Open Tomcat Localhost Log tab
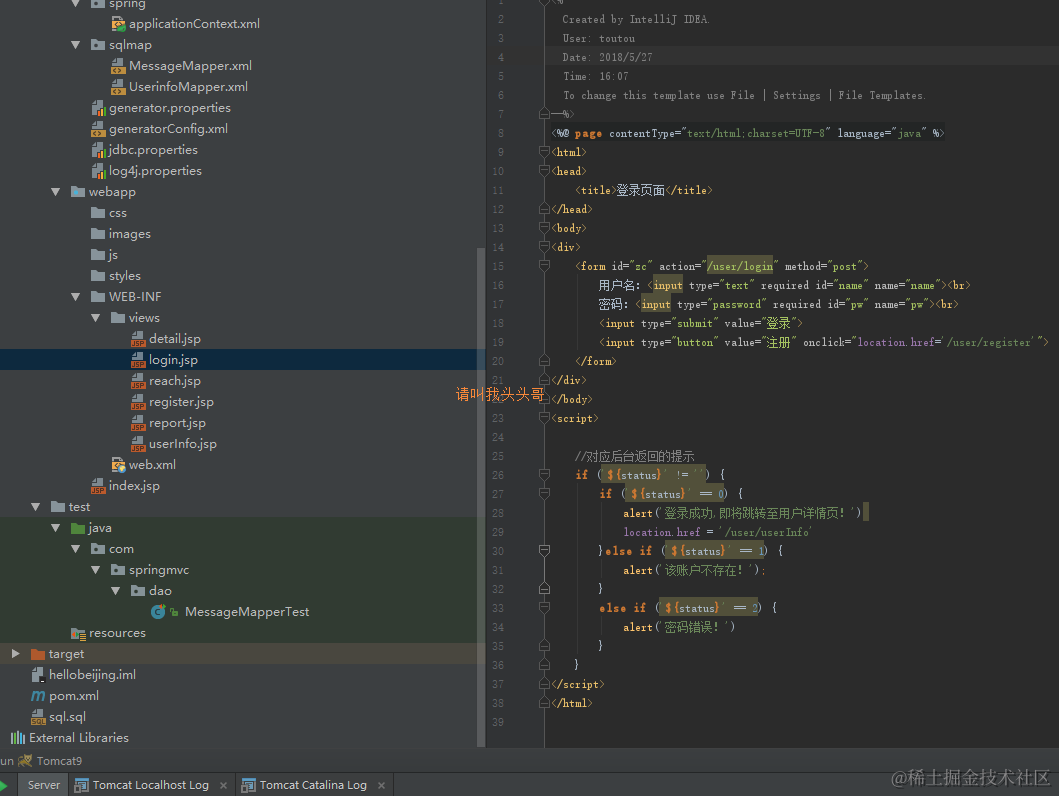Image resolution: width=1059 pixels, height=796 pixels. [x=151, y=785]
